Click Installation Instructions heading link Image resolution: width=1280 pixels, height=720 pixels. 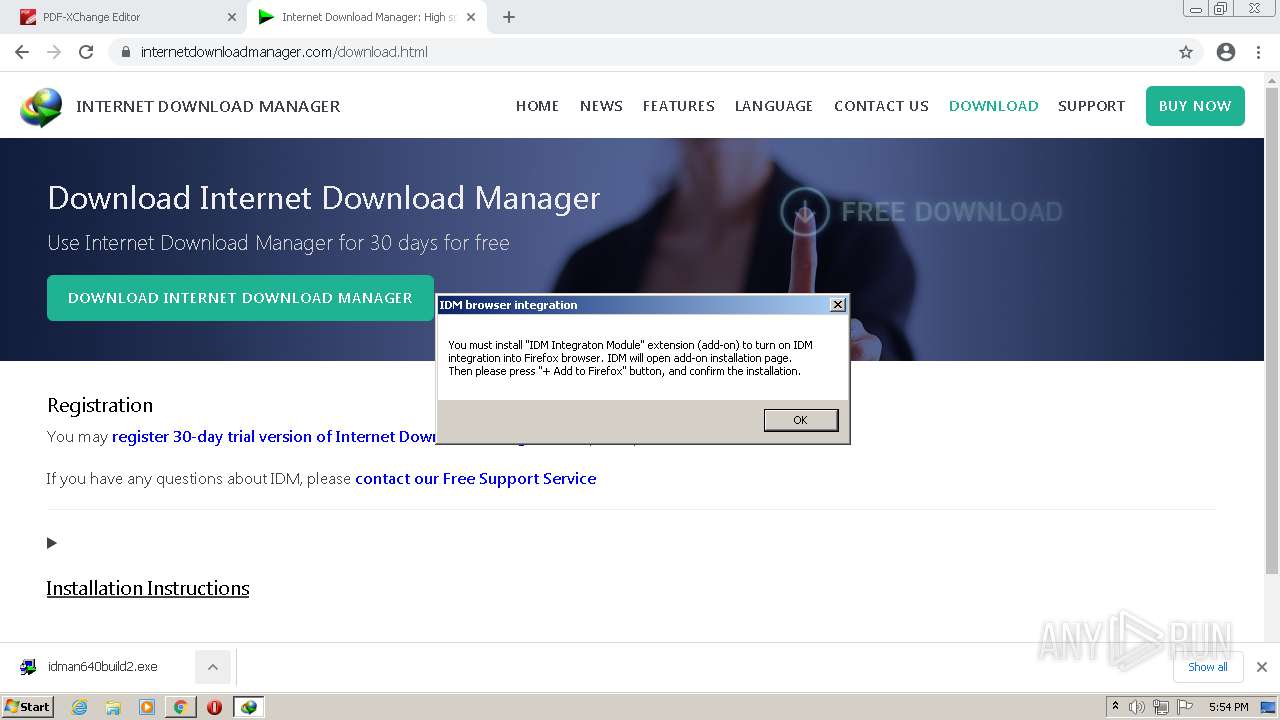click(x=148, y=588)
